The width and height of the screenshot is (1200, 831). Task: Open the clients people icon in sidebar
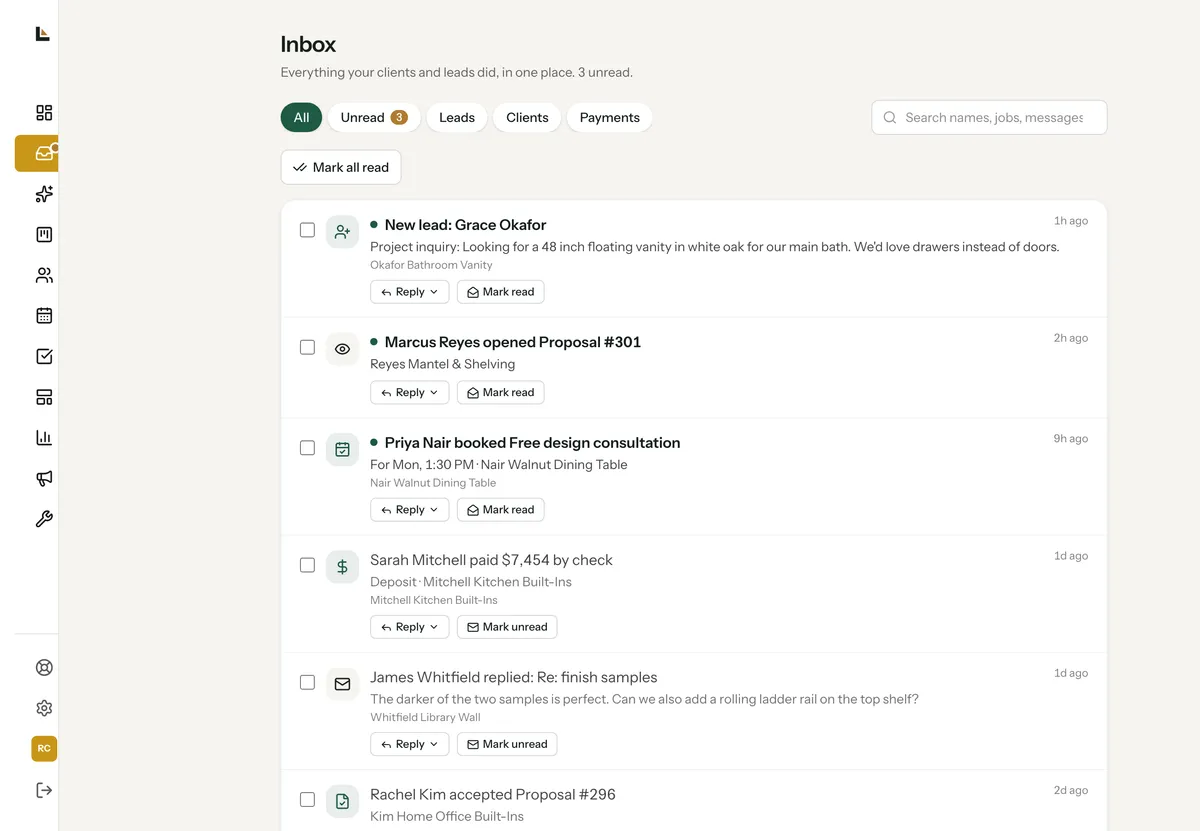click(44, 275)
